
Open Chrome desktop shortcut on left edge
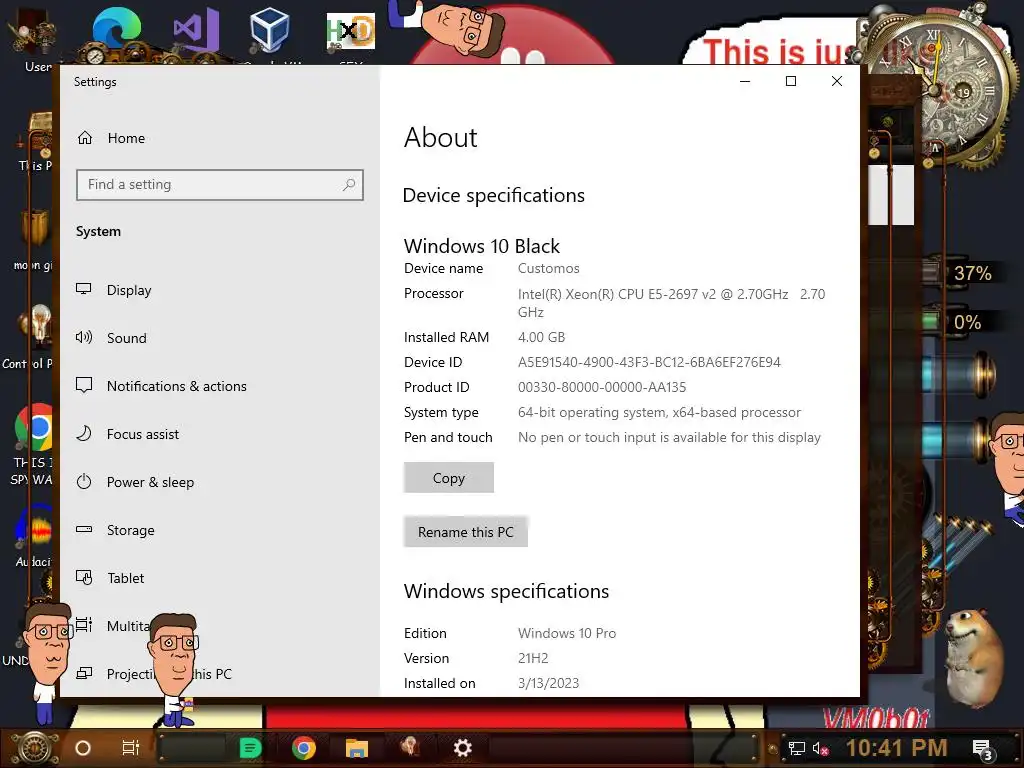(x=34, y=428)
